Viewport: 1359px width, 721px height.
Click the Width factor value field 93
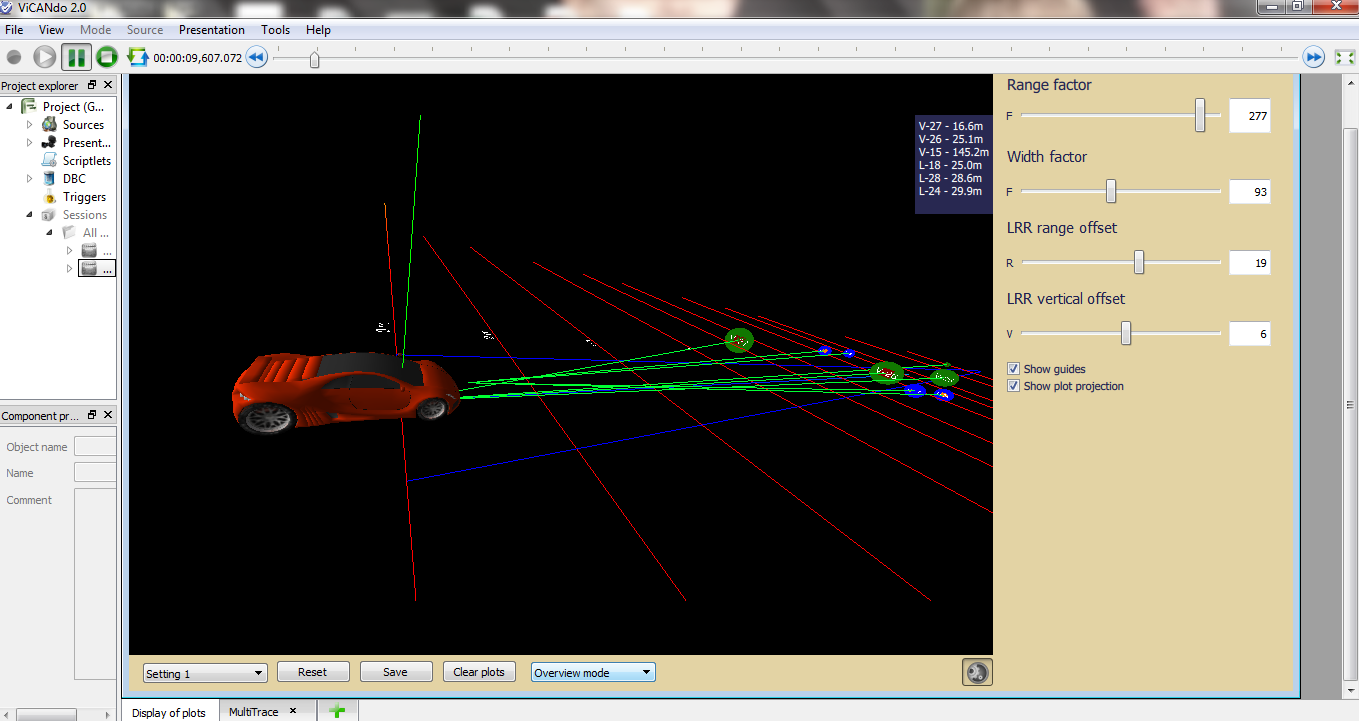(1249, 191)
